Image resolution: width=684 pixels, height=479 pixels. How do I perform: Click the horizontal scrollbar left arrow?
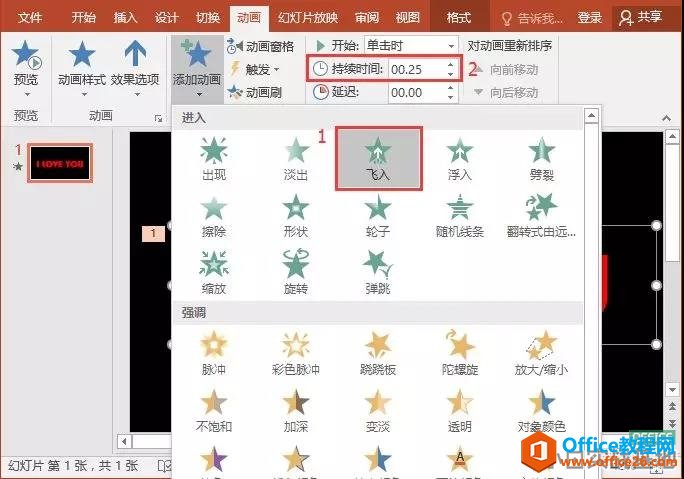click(124, 441)
